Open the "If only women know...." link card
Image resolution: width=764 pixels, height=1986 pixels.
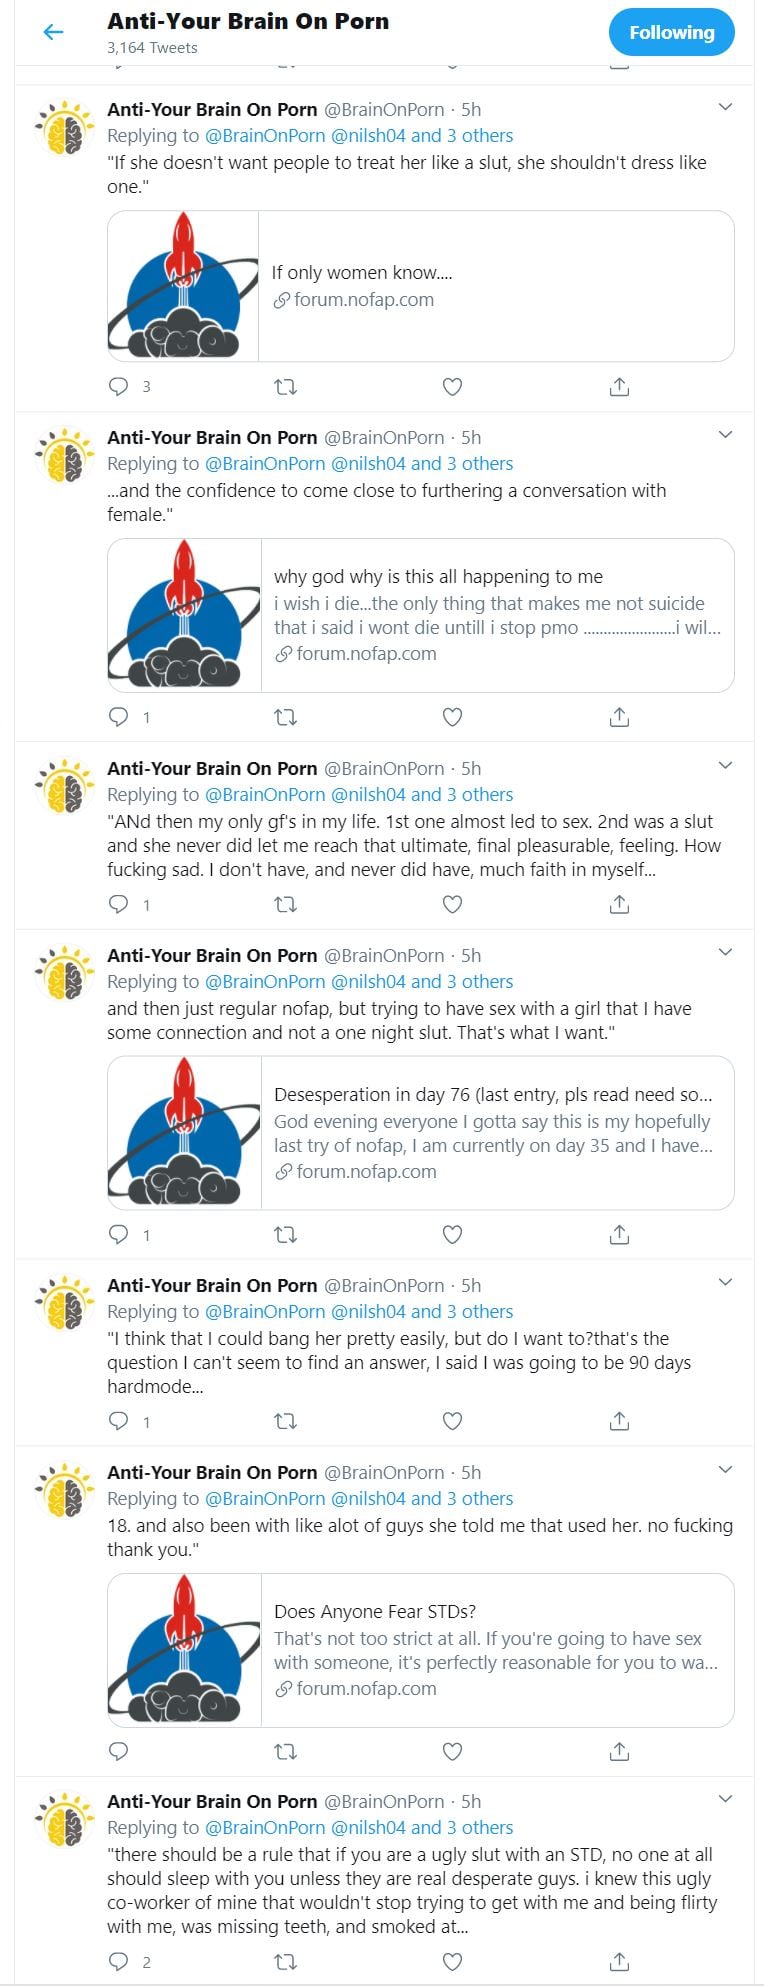point(495,286)
